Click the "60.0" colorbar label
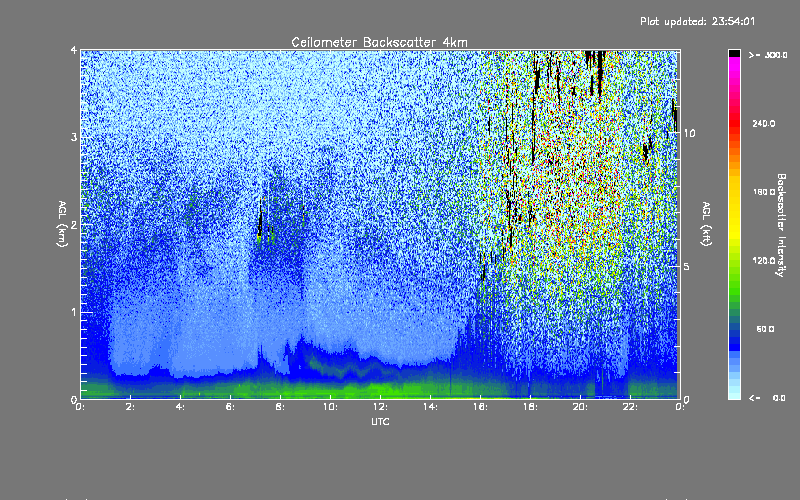The height and width of the screenshot is (500, 800). click(x=765, y=329)
